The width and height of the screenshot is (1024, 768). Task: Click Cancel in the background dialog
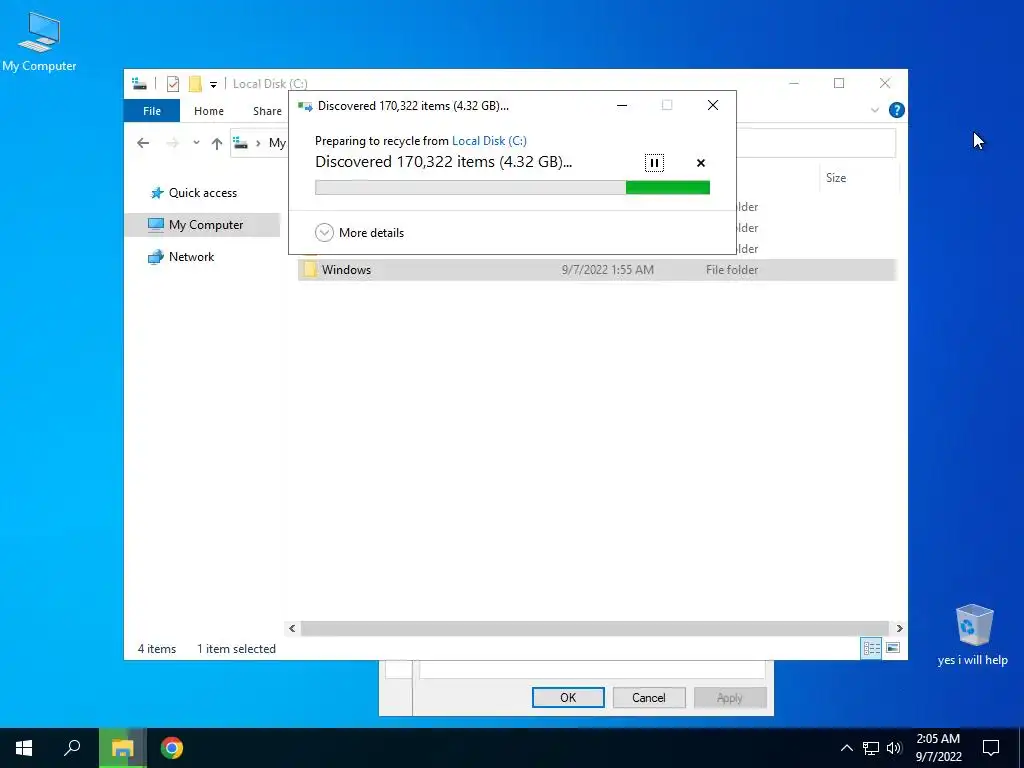pyautogui.click(x=648, y=697)
